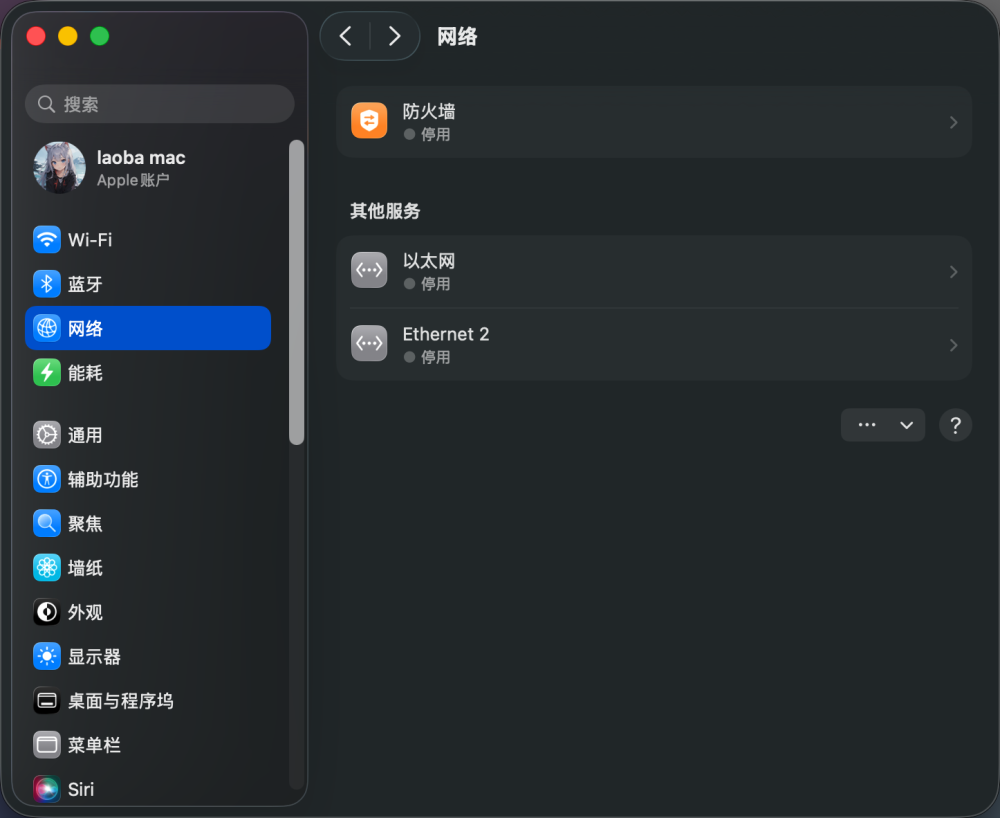
Task: Select the 外观 sidebar label
Action: pos(85,613)
